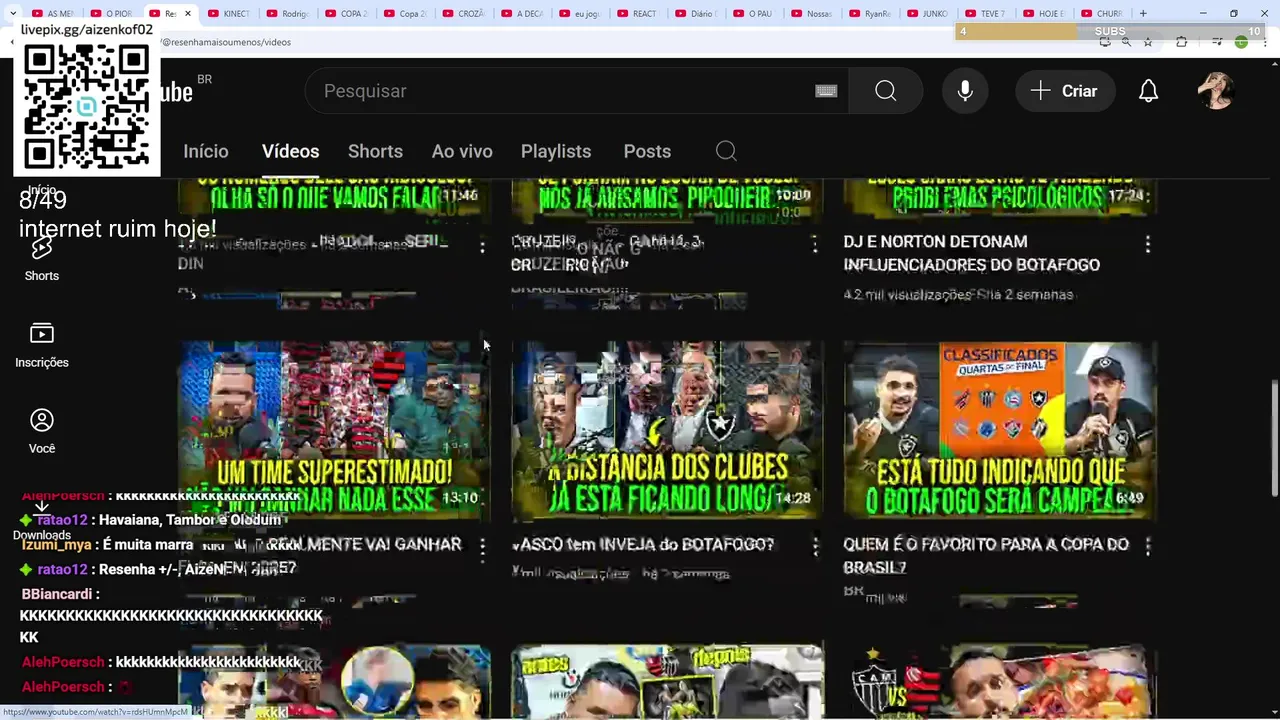Play the A DISTÂNCIA DOS CLUBES thumbnail
The height and width of the screenshot is (720, 1280).
667,430
